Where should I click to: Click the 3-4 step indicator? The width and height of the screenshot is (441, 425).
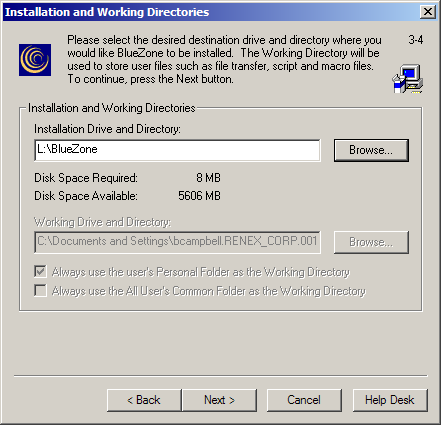416,40
